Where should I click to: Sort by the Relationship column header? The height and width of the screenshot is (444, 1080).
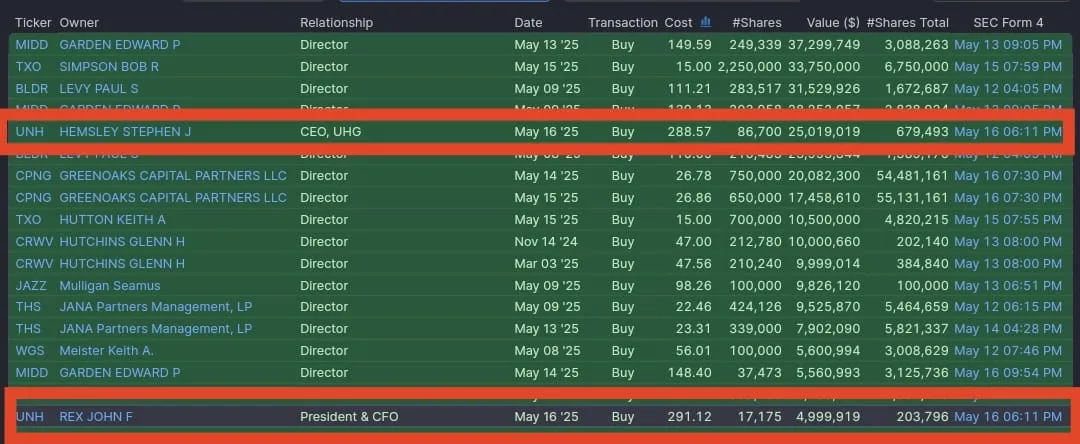pyautogui.click(x=336, y=23)
